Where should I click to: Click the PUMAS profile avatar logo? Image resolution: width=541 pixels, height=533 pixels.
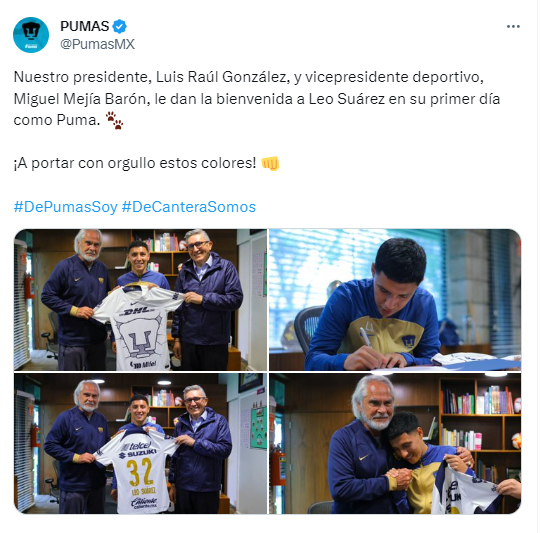pos(31,35)
